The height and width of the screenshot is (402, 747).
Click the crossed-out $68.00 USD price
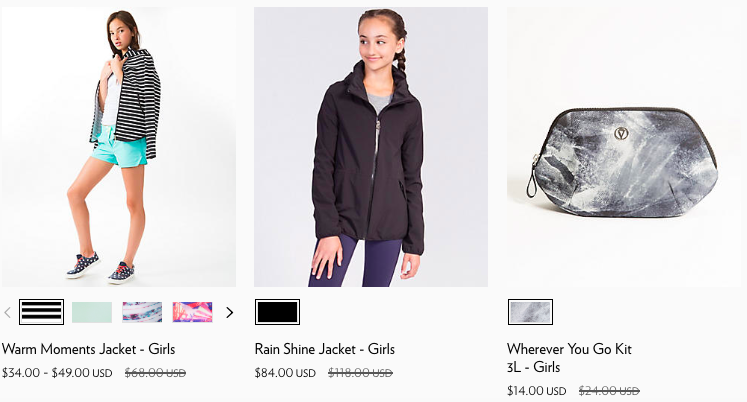tap(155, 372)
